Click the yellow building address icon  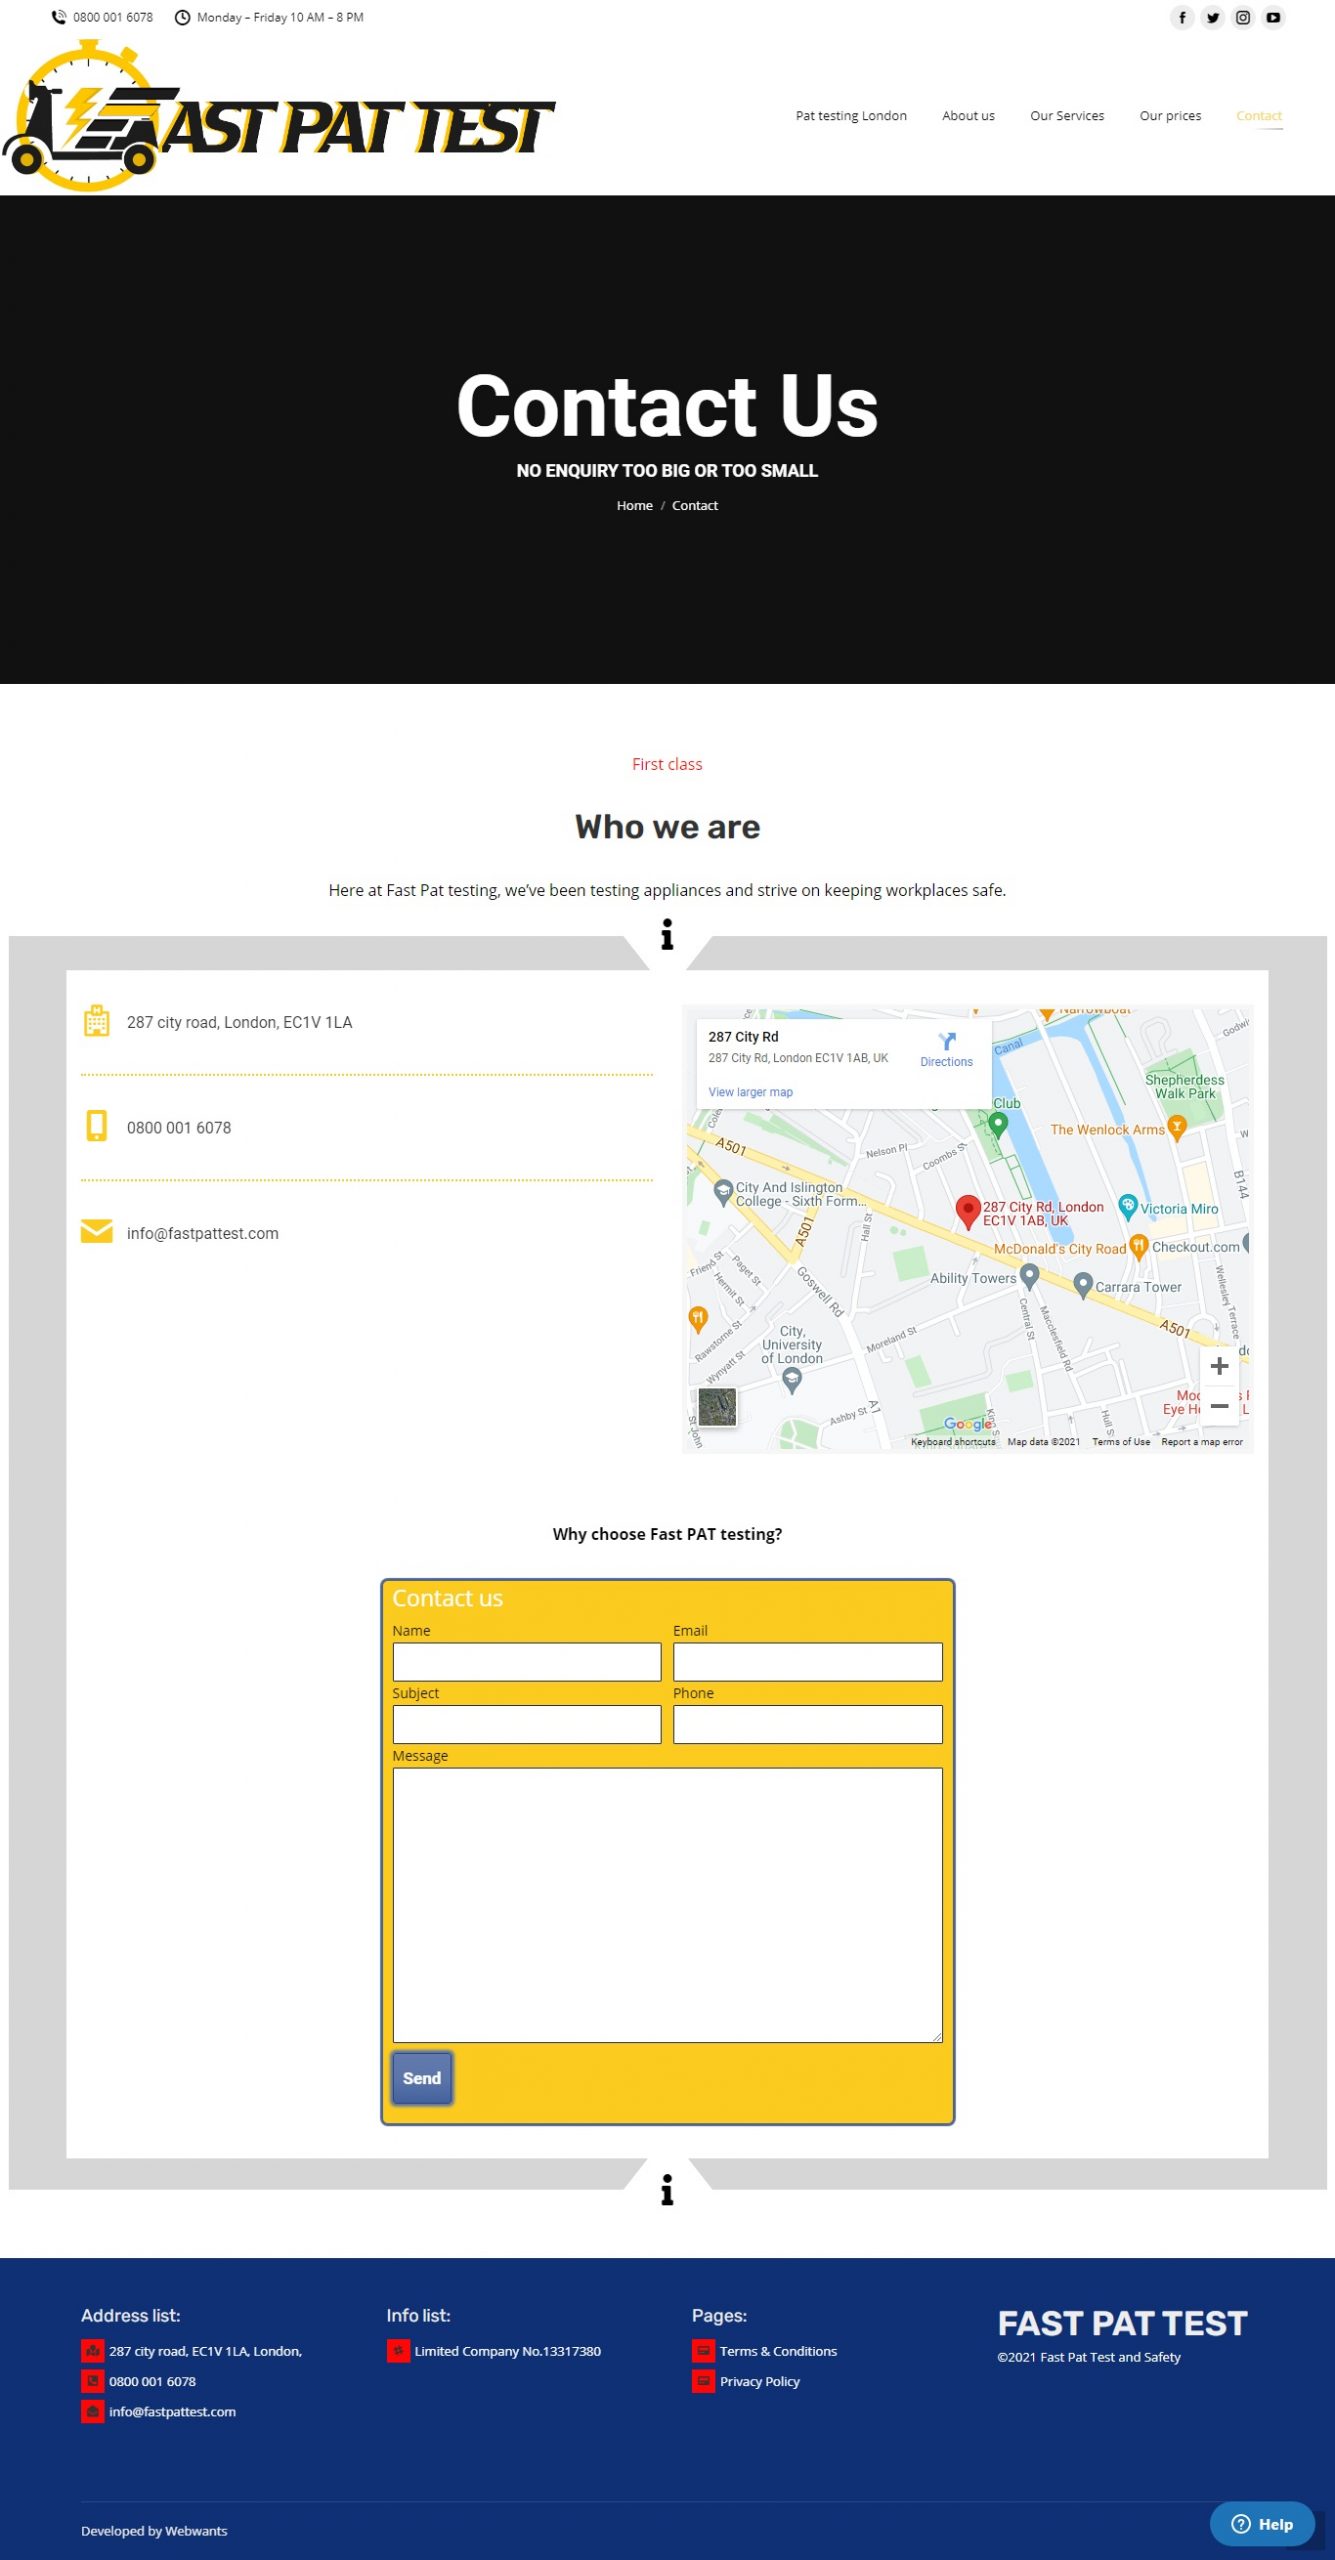[x=96, y=1021]
